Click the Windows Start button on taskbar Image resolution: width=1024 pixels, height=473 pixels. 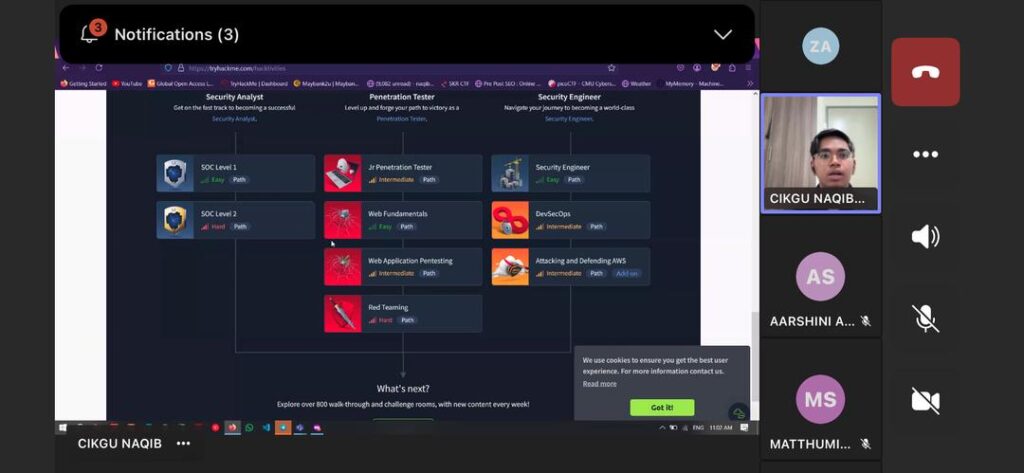click(x=63, y=427)
